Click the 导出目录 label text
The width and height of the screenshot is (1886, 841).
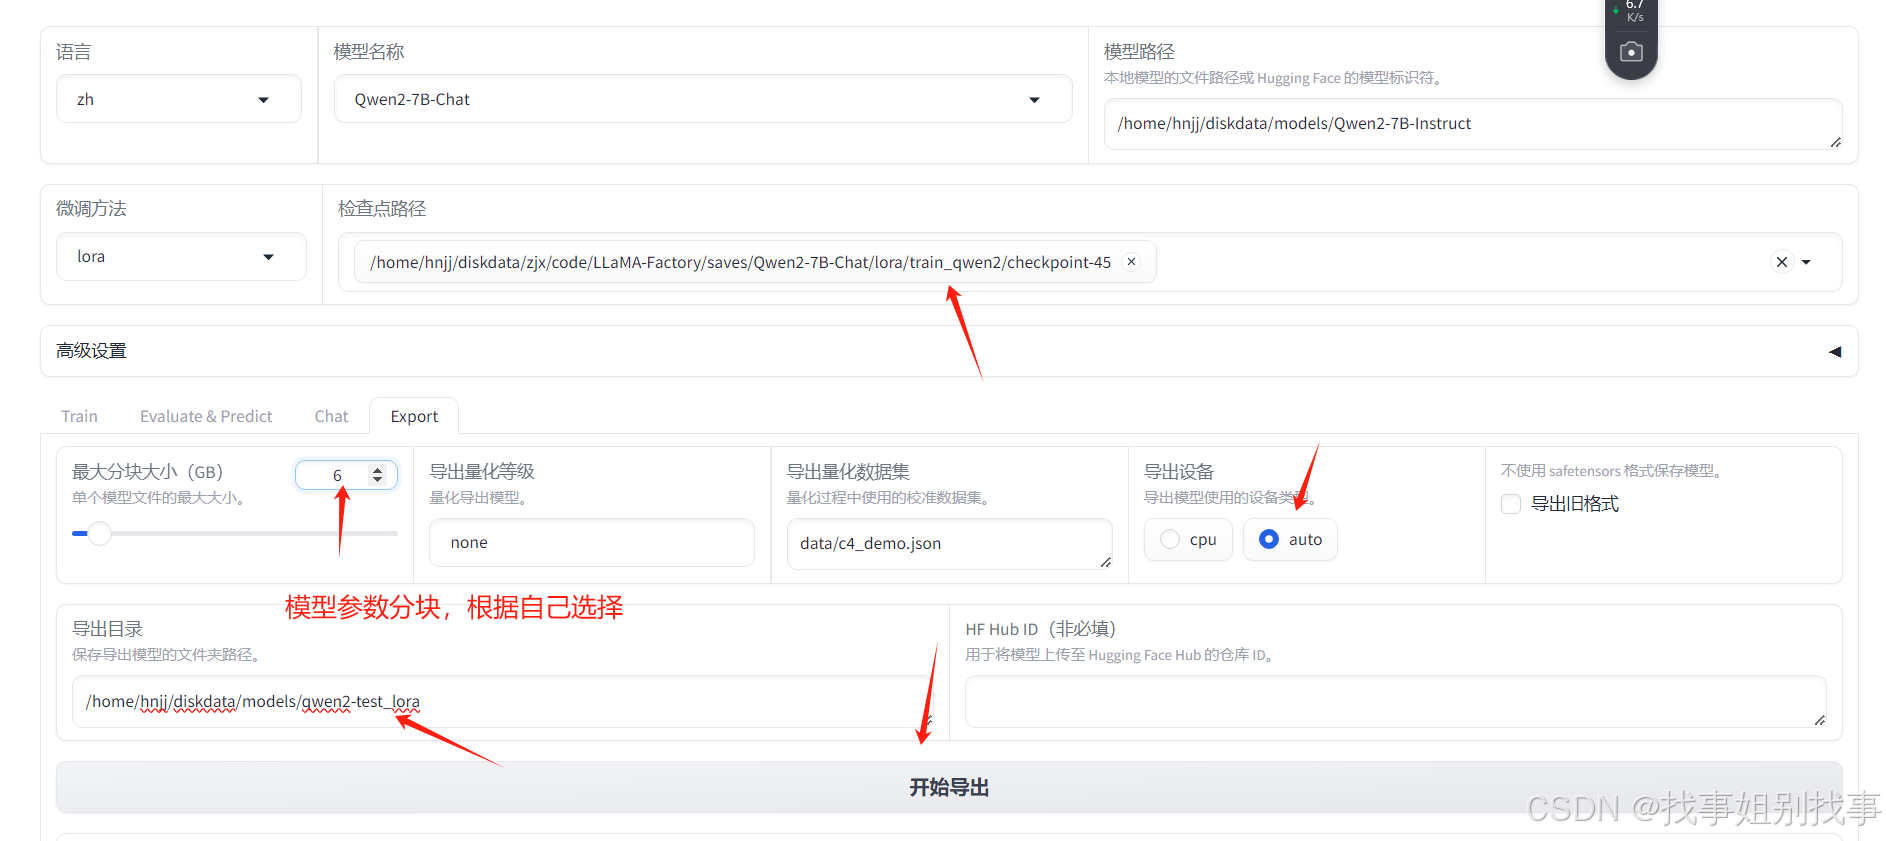[107, 629]
